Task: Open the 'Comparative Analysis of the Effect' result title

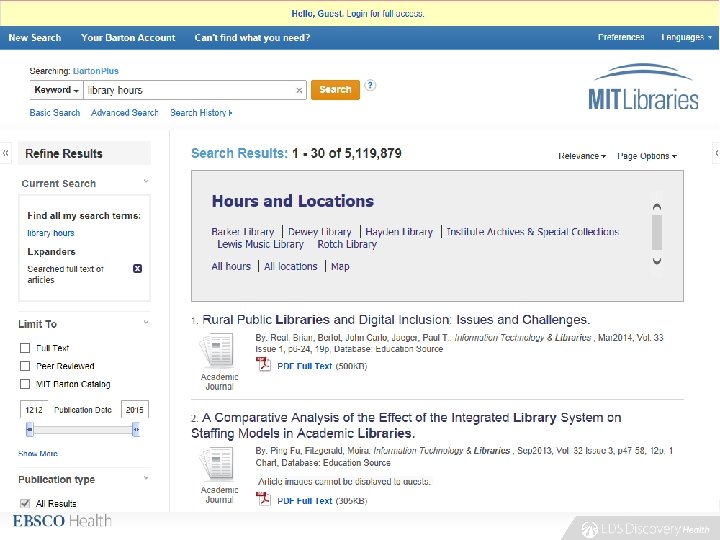Action: (x=406, y=425)
